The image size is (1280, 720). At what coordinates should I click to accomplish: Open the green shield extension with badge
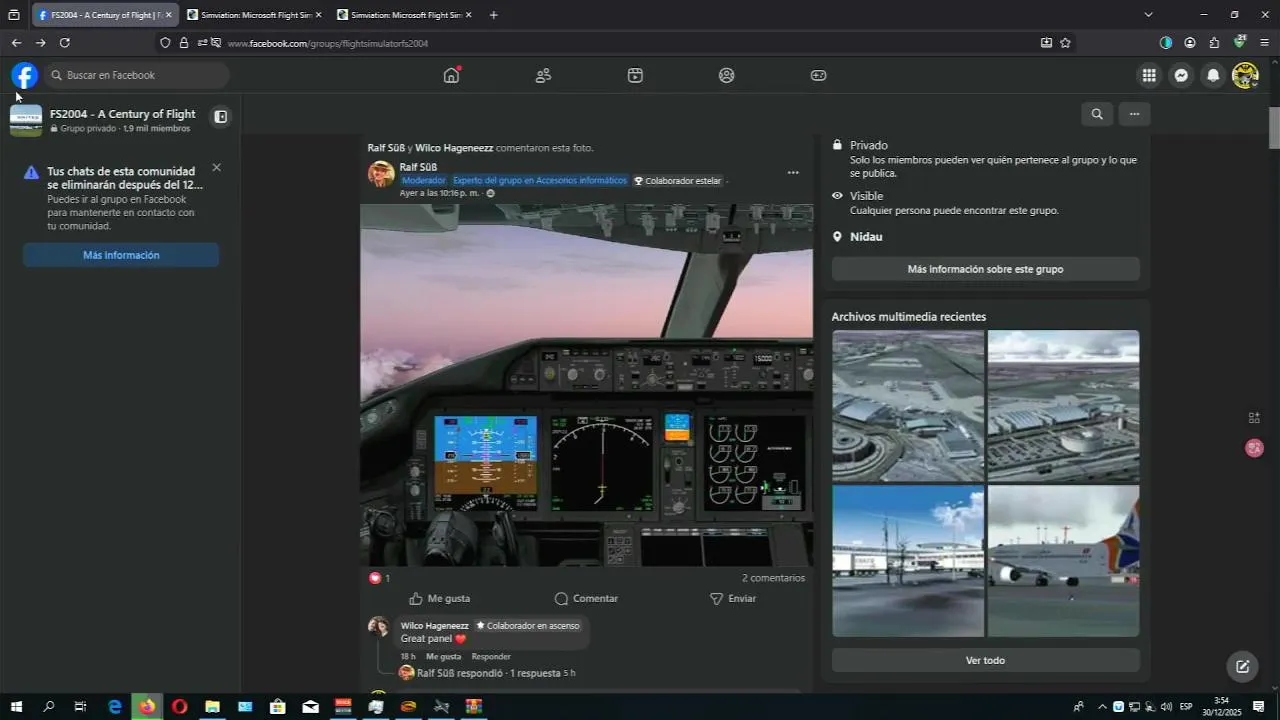[1239, 42]
